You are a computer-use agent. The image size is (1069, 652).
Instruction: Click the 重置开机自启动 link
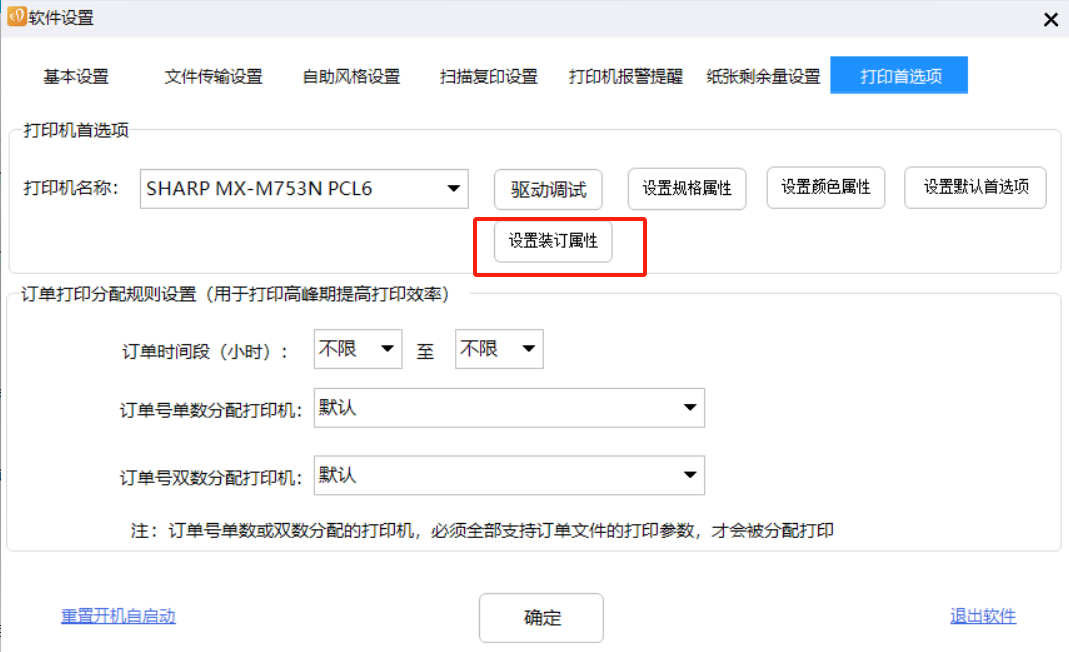pos(118,616)
